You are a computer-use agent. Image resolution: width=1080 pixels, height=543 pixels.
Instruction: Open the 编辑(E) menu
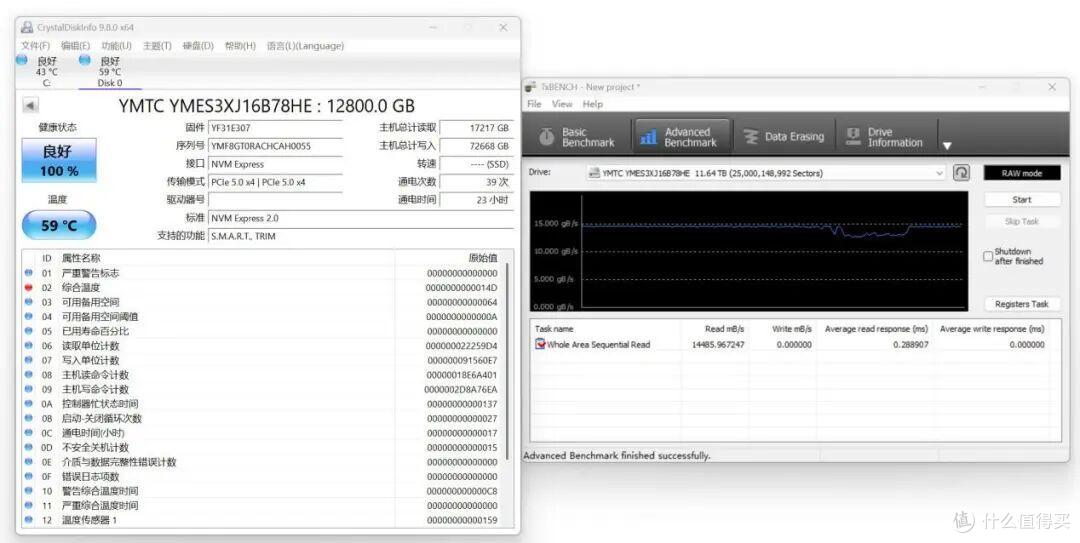(75, 45)
